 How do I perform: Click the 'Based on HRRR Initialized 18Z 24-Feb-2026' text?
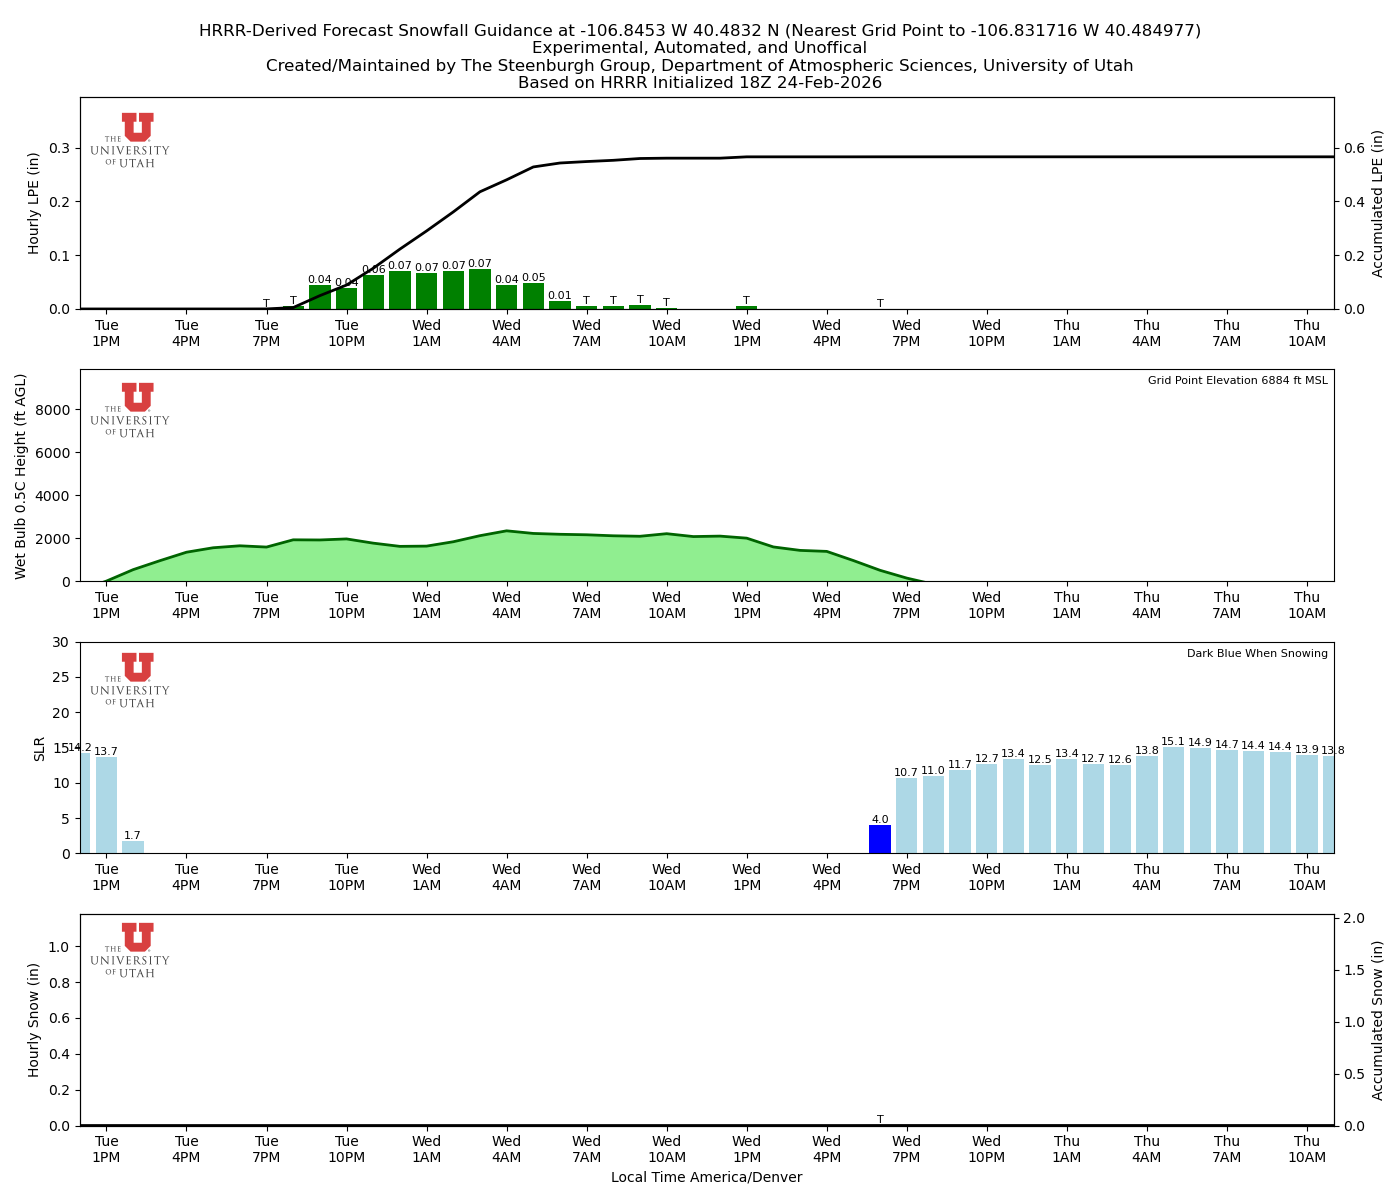[700, 83]
